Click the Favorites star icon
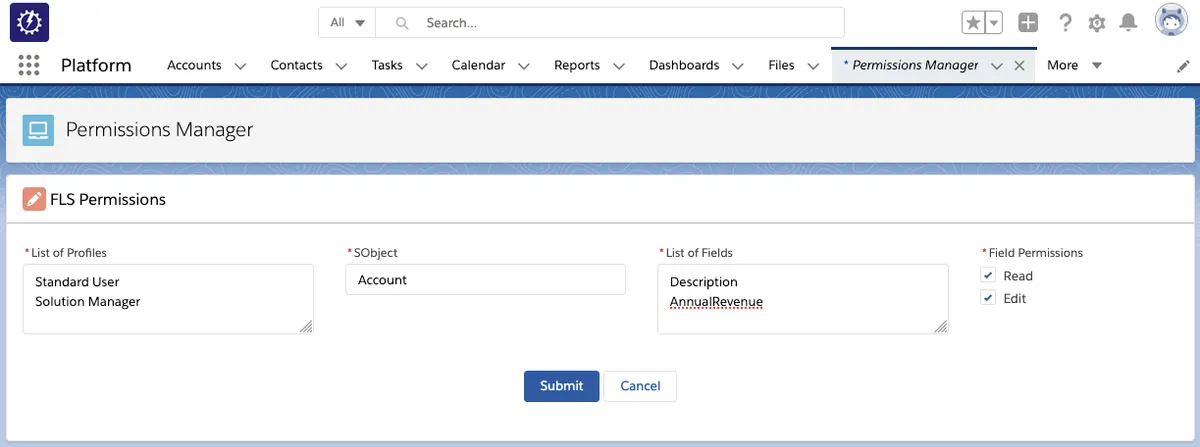This screenshot has height=447, width=1200. tap(973, 22)
